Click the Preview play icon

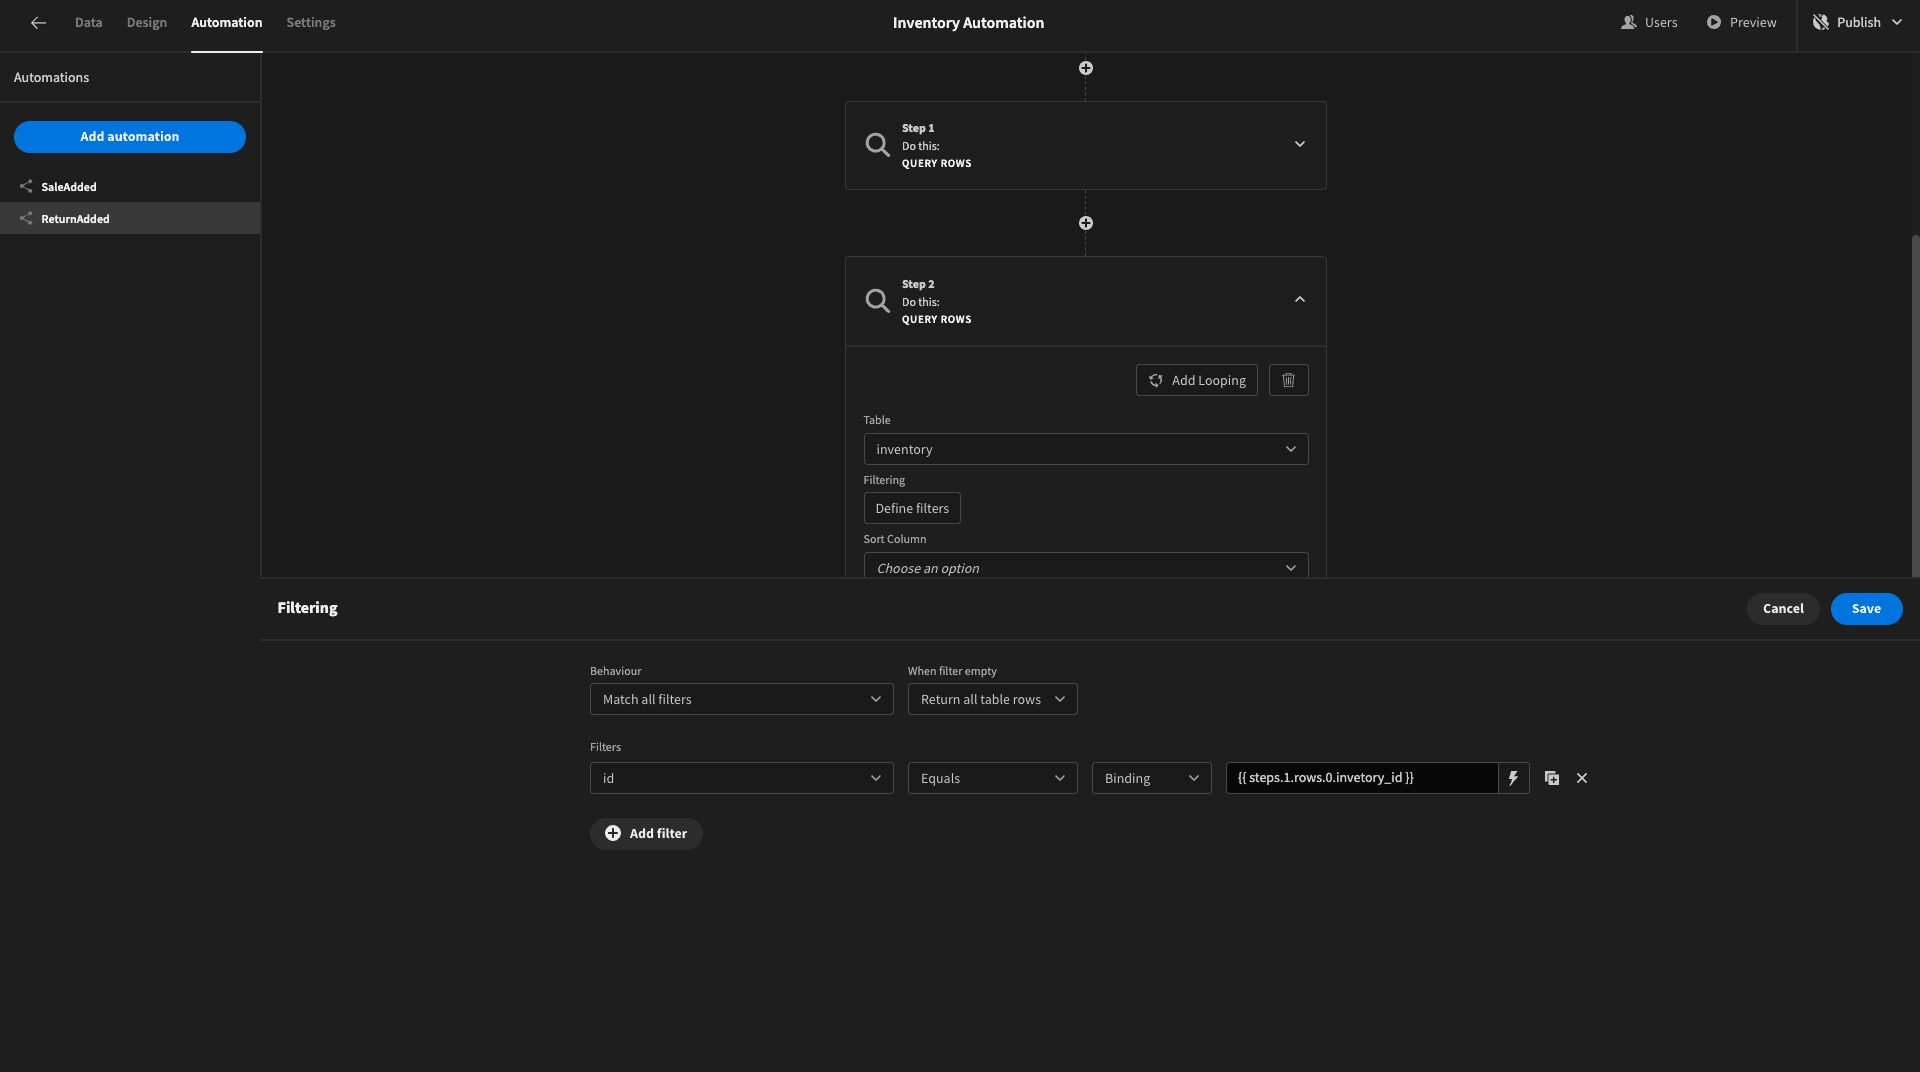coord(1713,22)
